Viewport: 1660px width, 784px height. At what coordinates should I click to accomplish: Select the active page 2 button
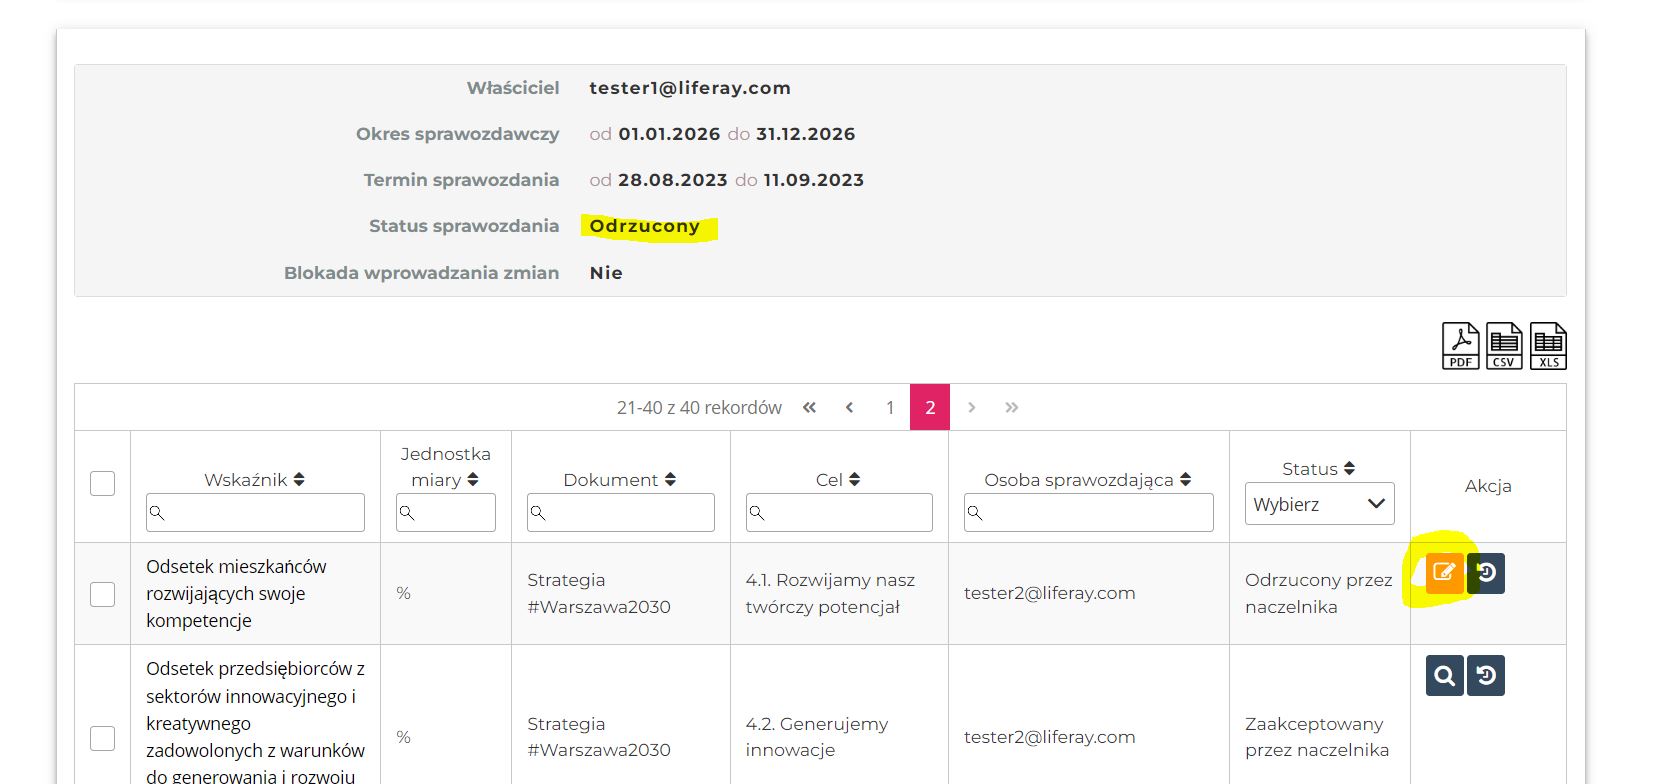point(930,408)
